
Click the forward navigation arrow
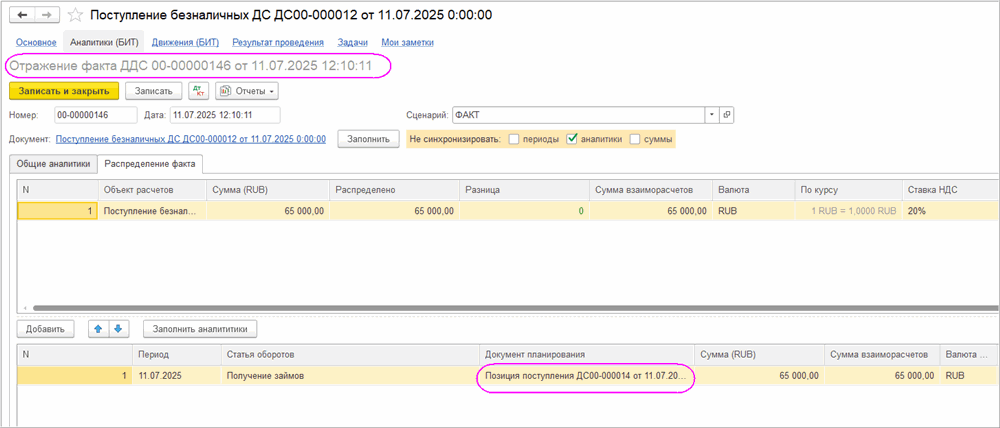tap(44, 16)
